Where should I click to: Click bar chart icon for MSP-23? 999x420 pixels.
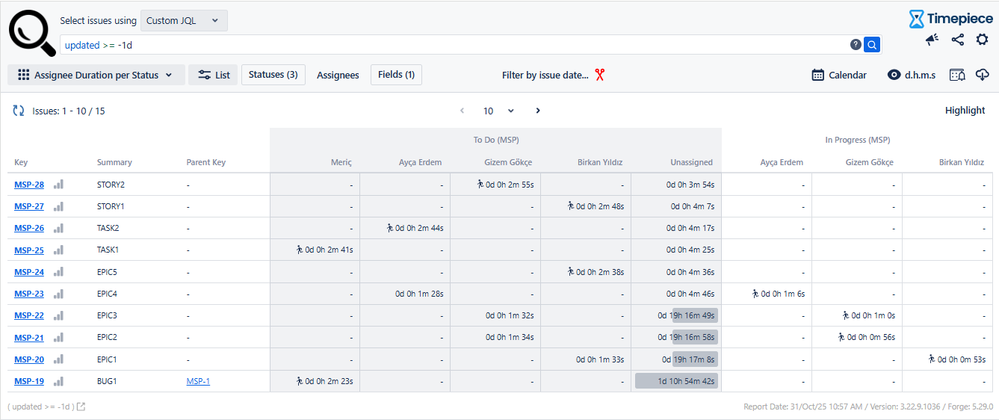59,294
